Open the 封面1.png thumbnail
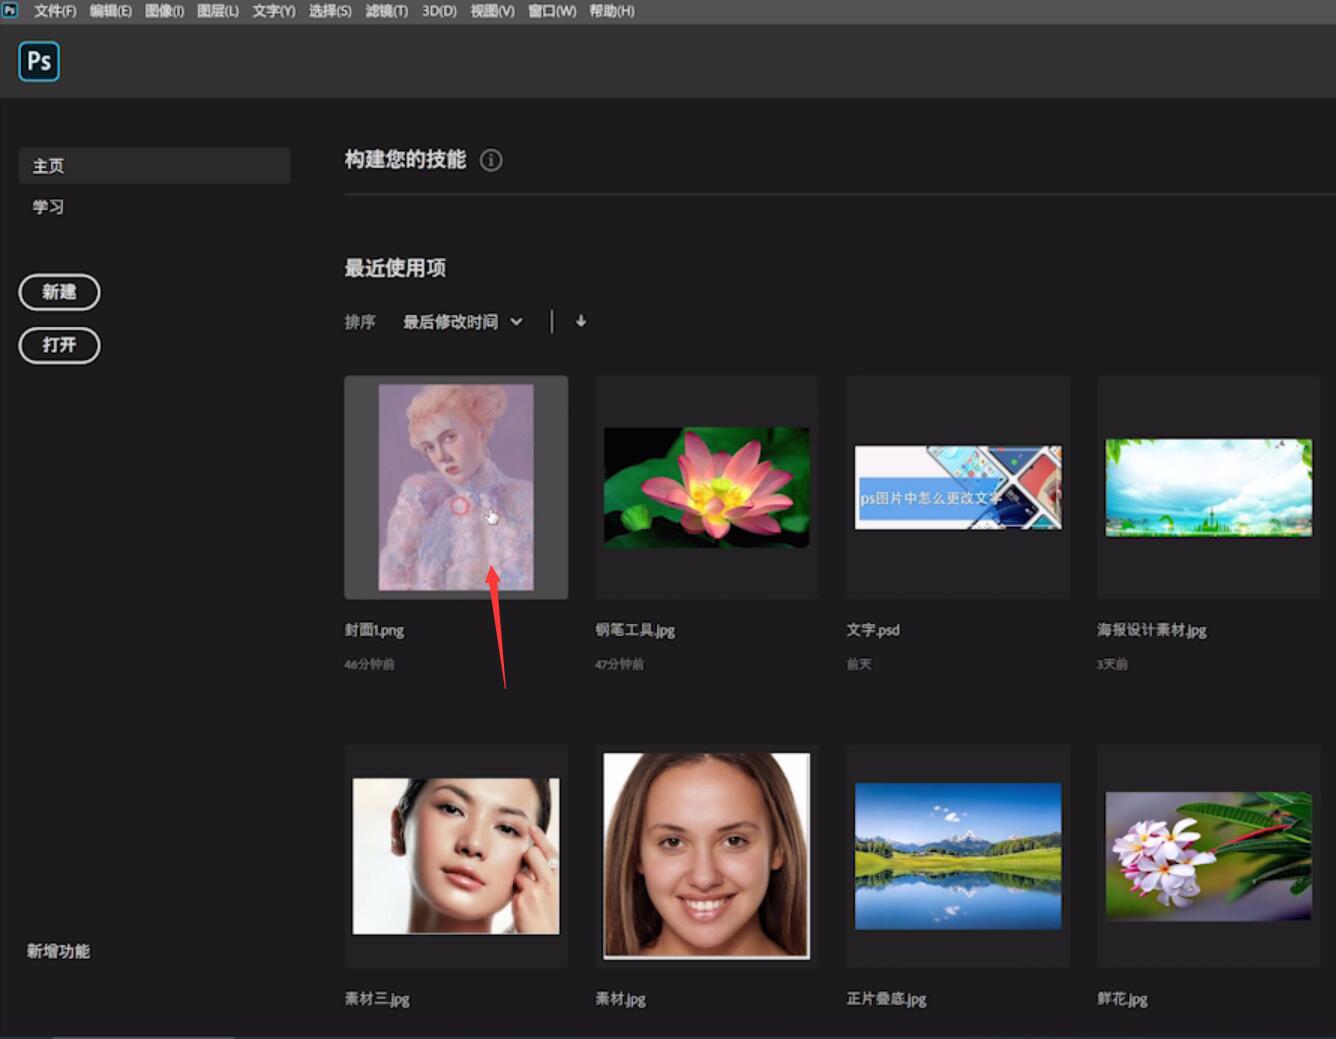The height and width of the screenshot is (1039, 1336). (x=456, y=487)
